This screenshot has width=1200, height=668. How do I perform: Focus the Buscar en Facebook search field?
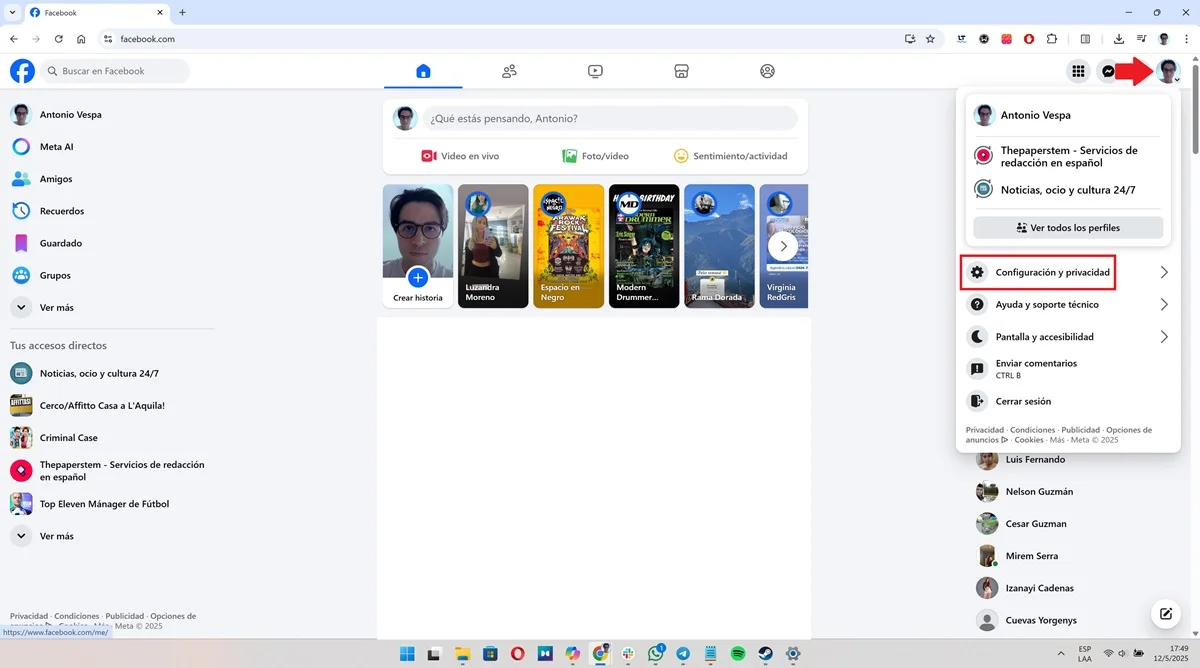tap(115, 71)
